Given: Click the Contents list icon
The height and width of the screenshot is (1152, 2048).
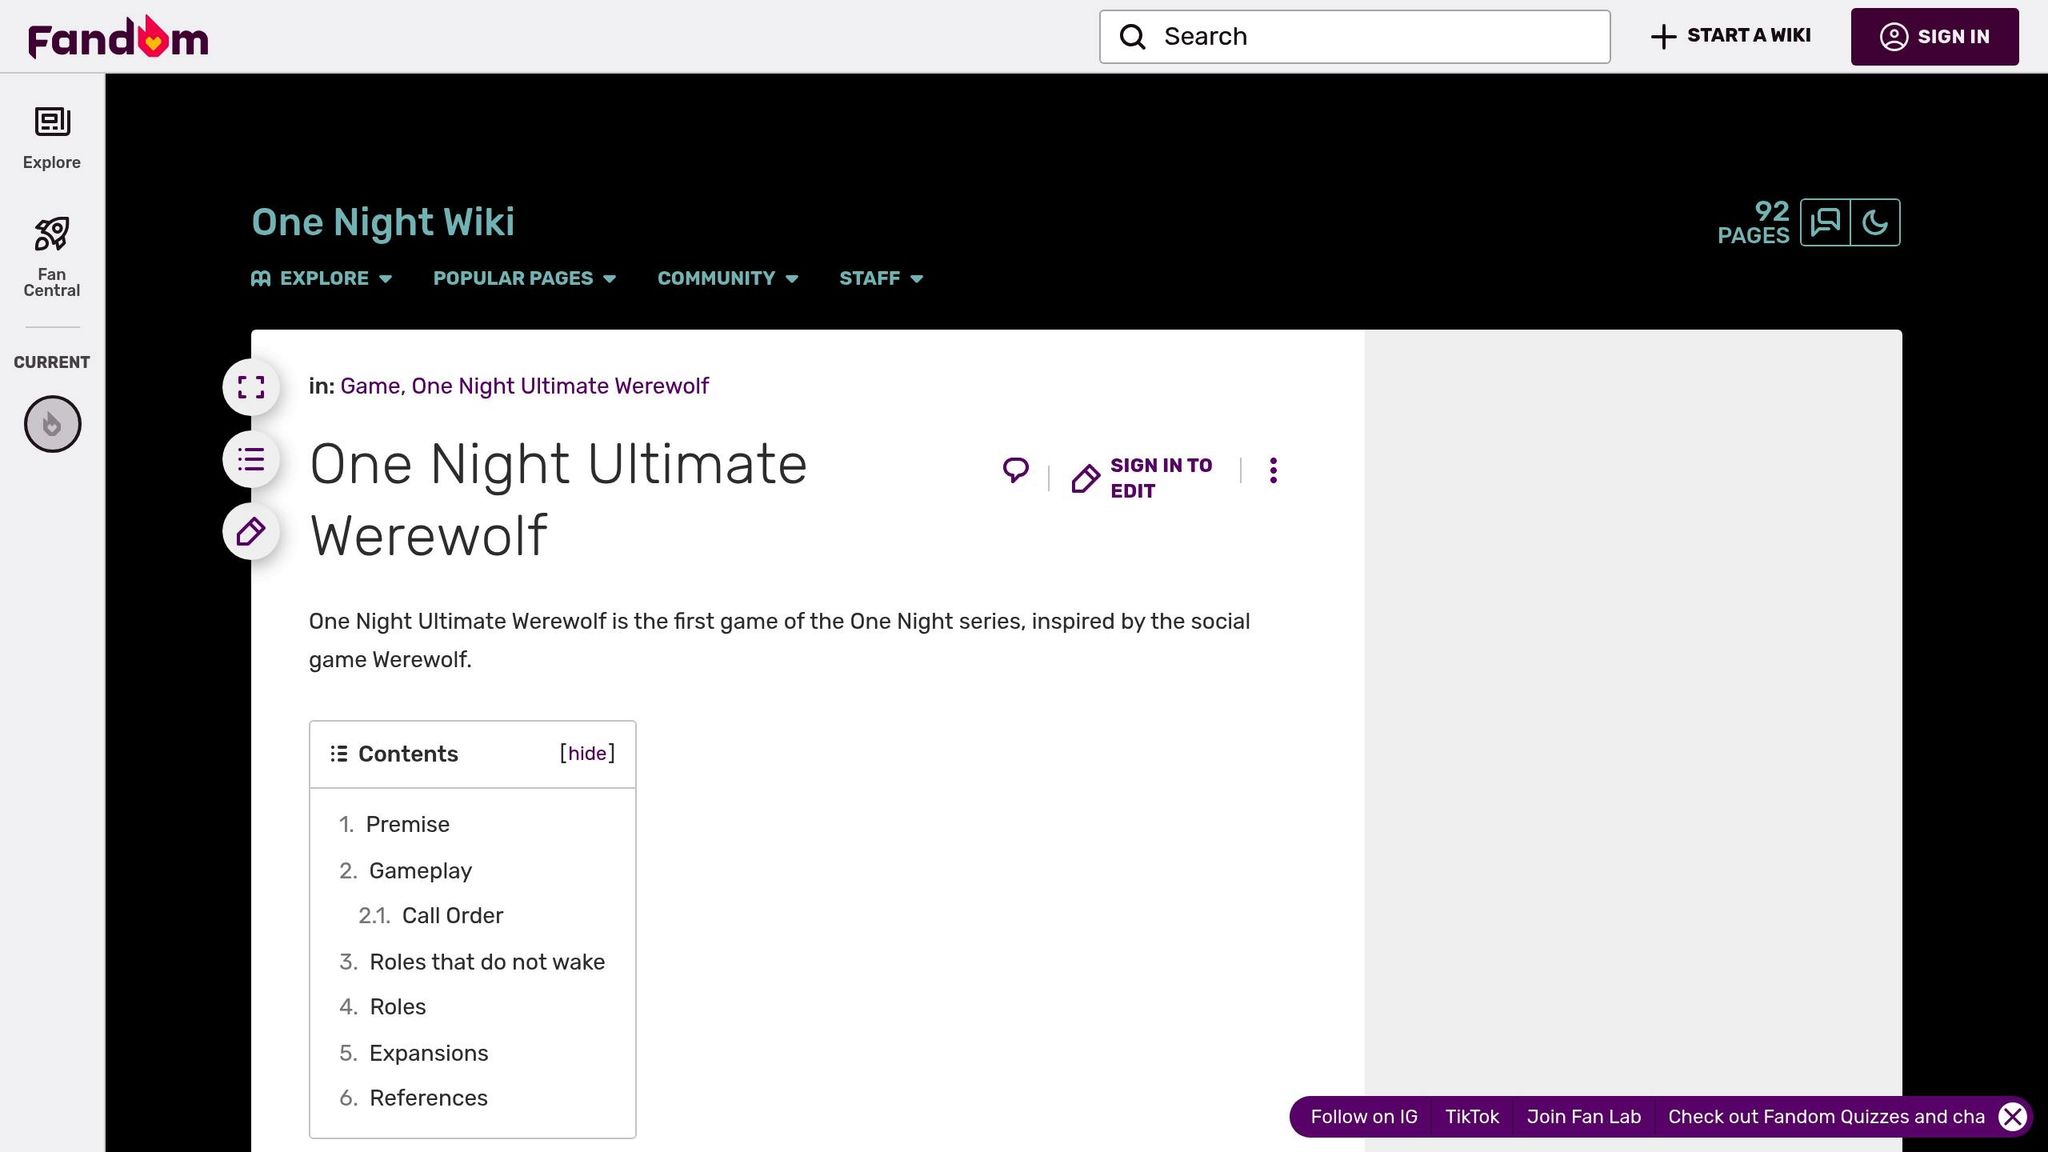Looking at the screenshot, I should [339, 754].
